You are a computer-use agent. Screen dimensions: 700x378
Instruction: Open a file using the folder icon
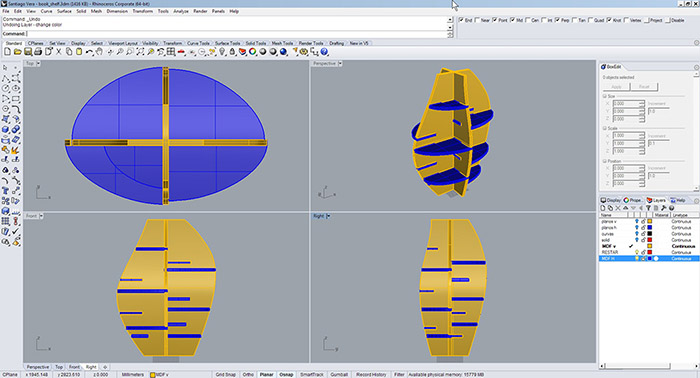click(17, 52)
